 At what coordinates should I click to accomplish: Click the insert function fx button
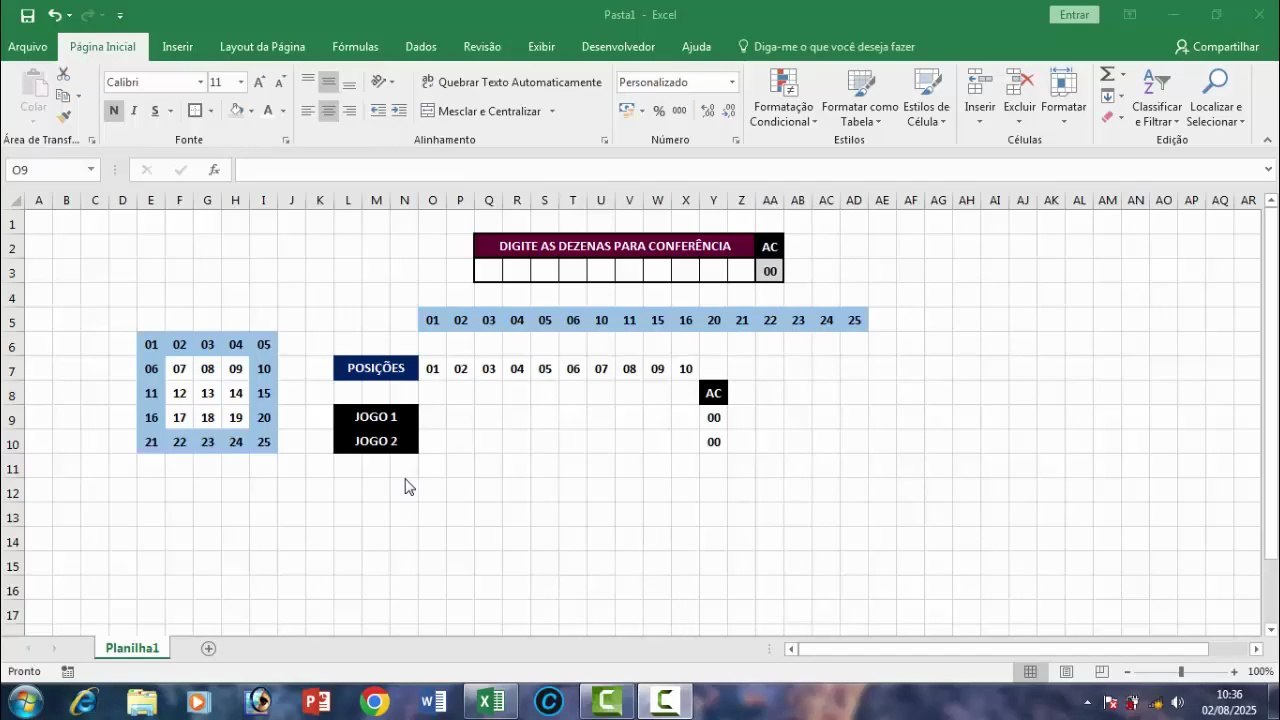click(x=214, y=170)
